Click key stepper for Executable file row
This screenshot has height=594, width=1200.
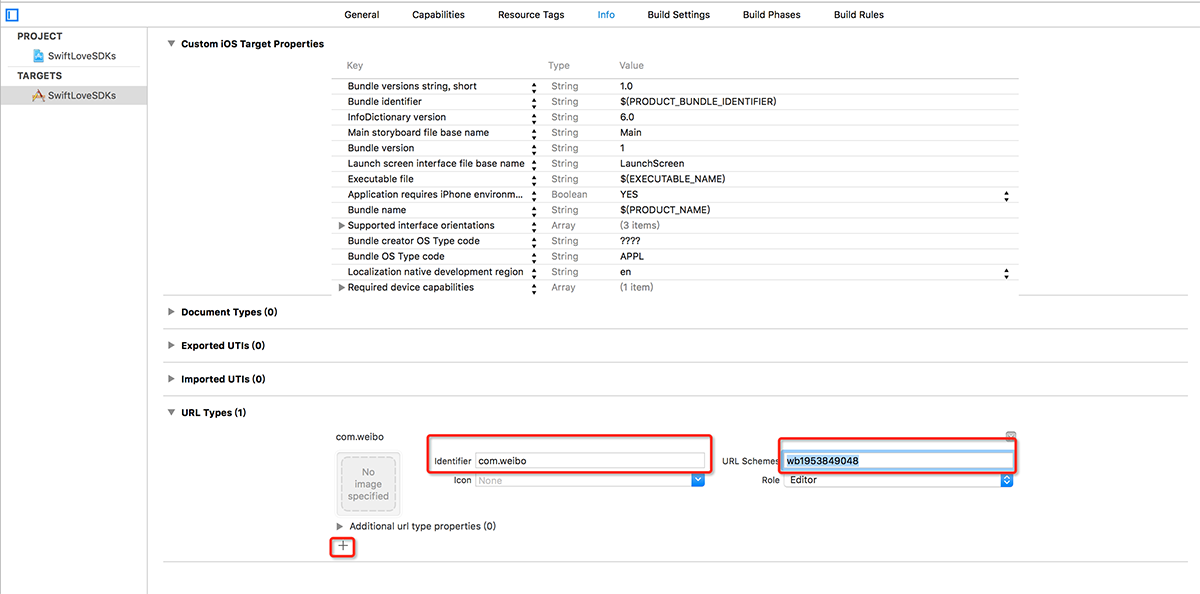click(534, 180)
